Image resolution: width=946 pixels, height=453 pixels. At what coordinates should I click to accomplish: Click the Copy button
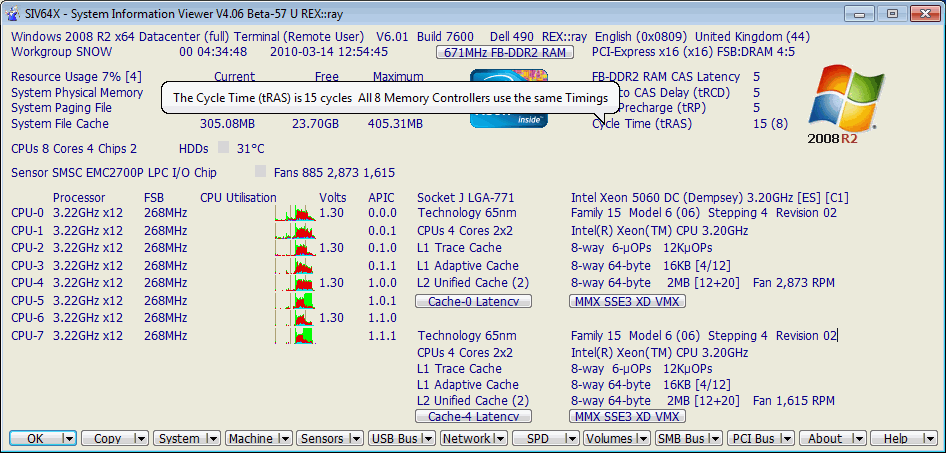click(107, 439)
